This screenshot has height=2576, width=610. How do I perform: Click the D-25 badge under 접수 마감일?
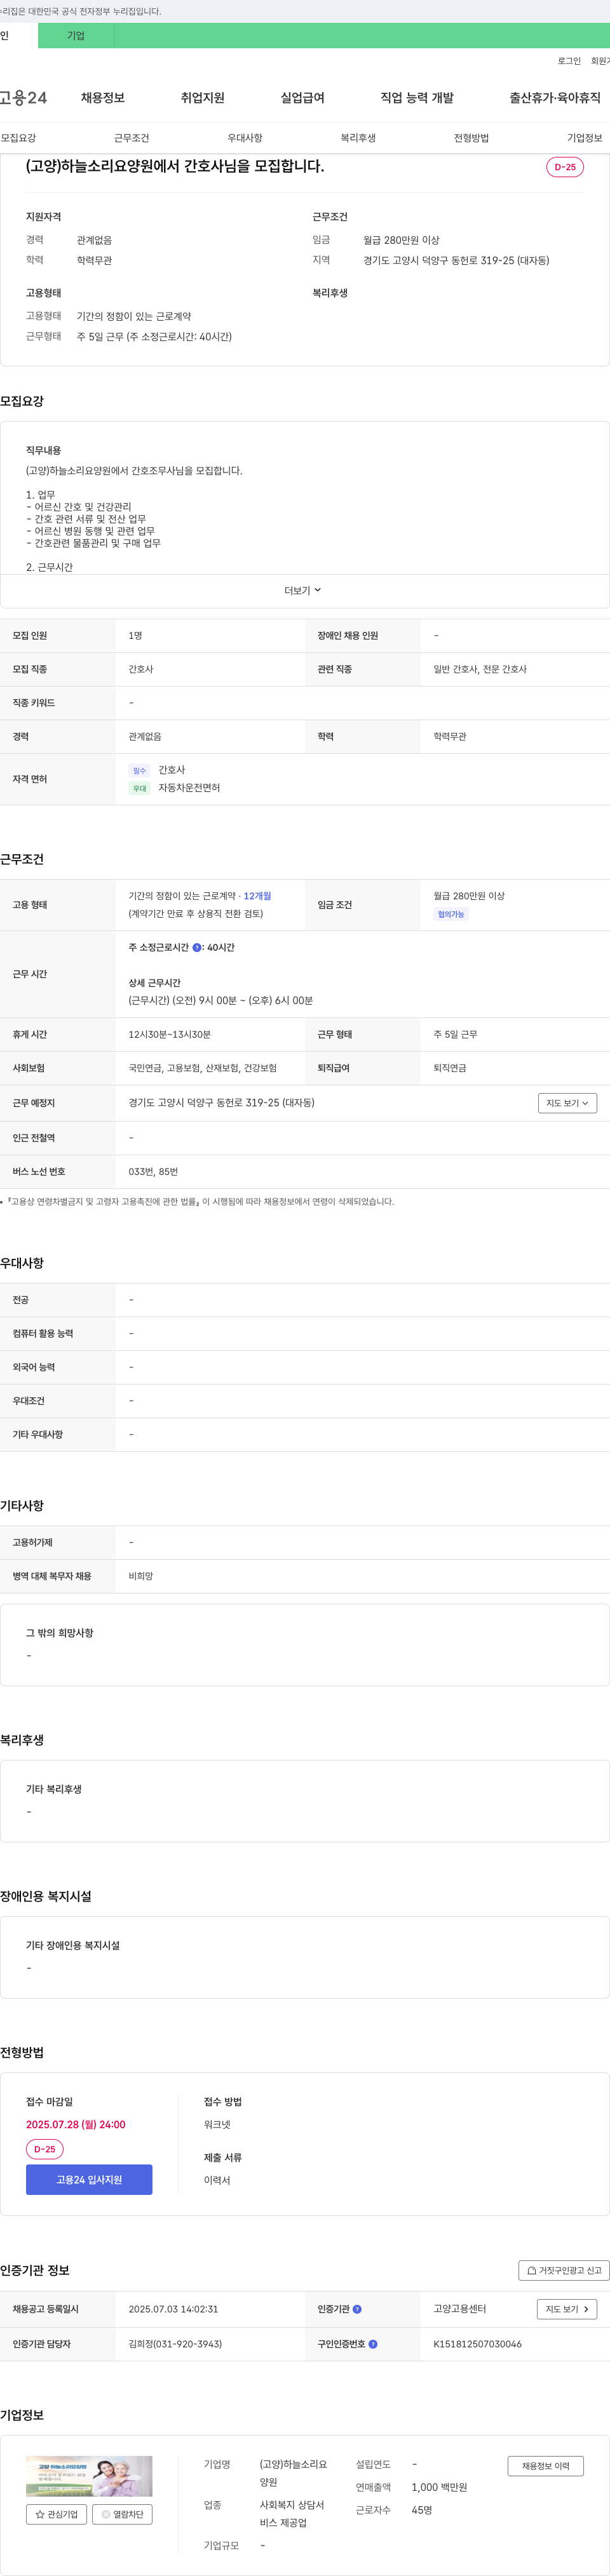point(45,2149)
